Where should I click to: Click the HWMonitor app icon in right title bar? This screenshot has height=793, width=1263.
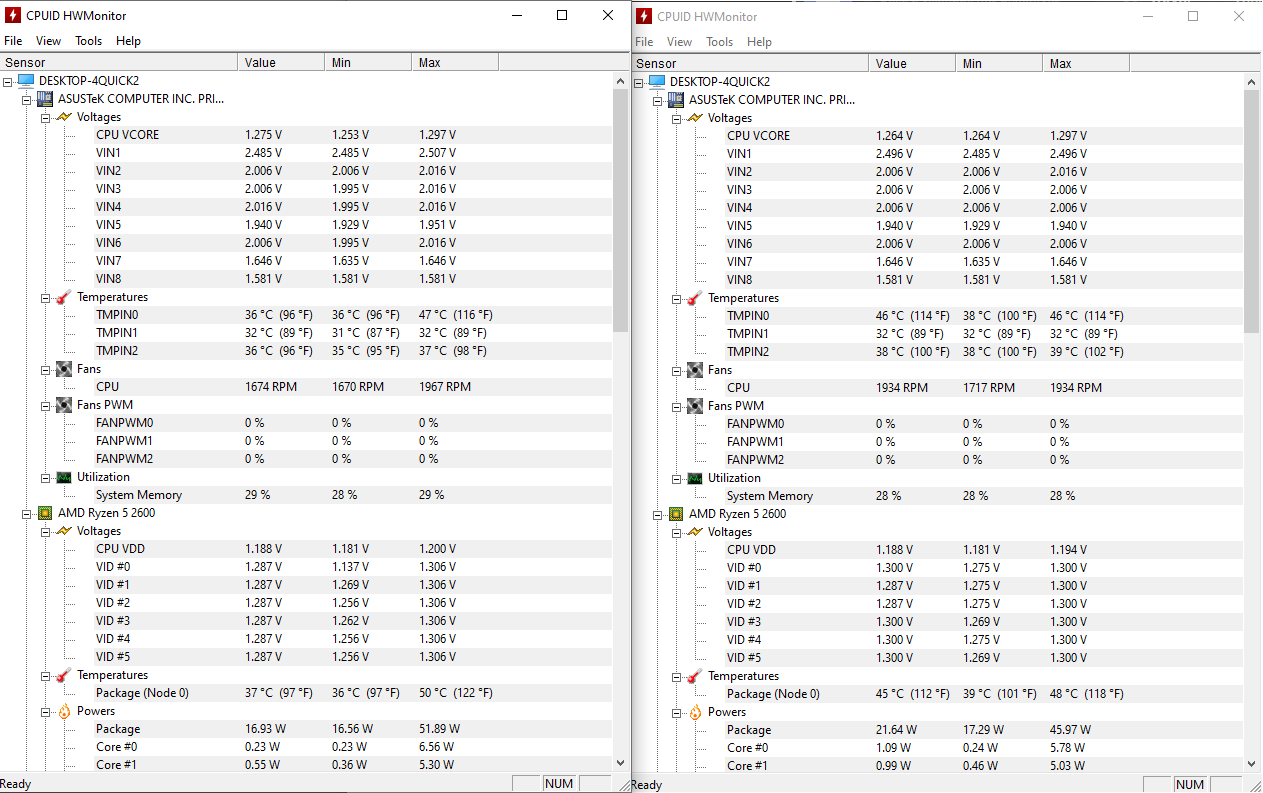(x=644, y=16)
